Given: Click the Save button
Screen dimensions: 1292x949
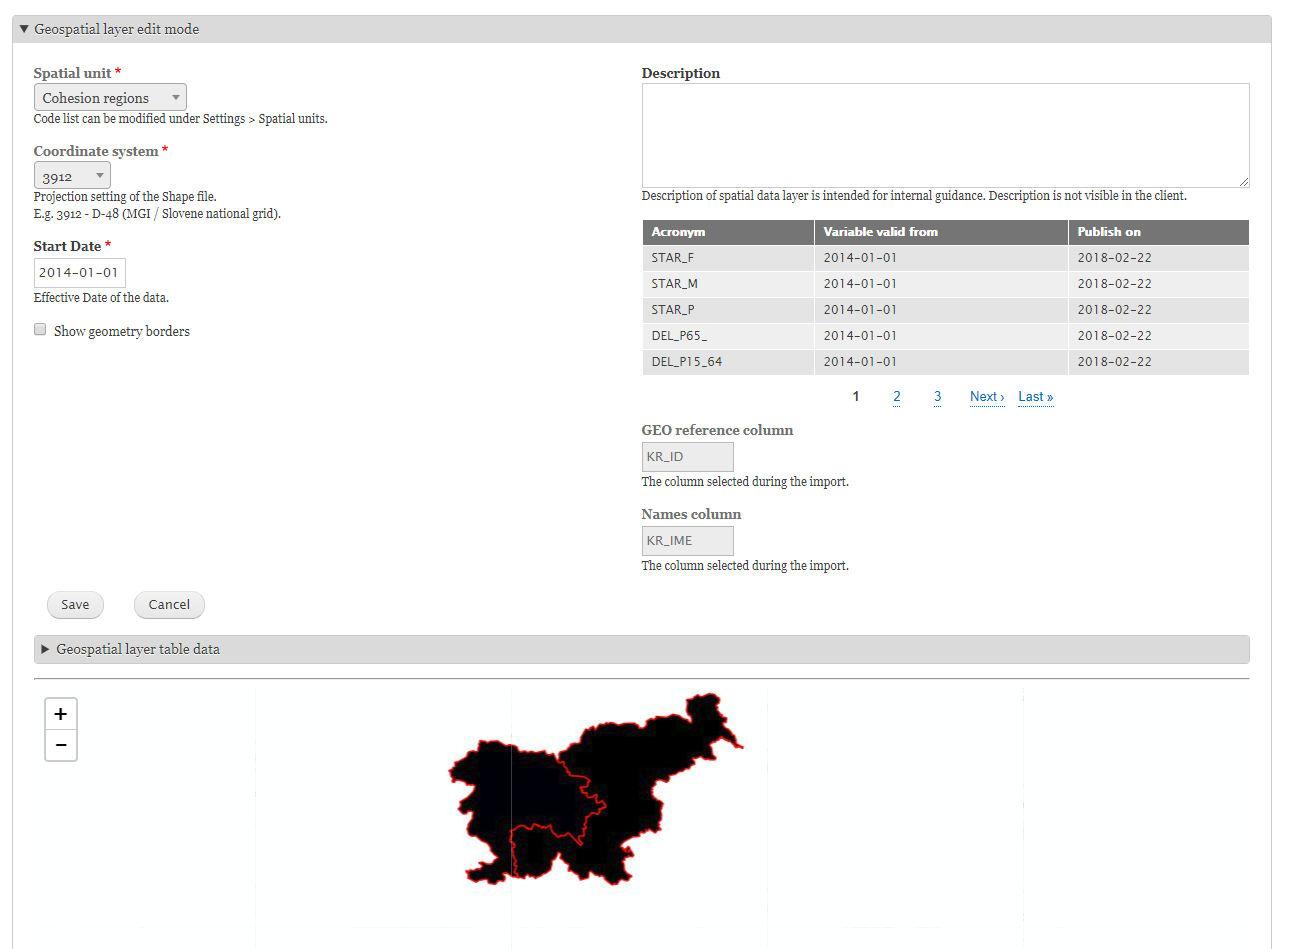Looking at the screenshot, I should click(75, 605).
